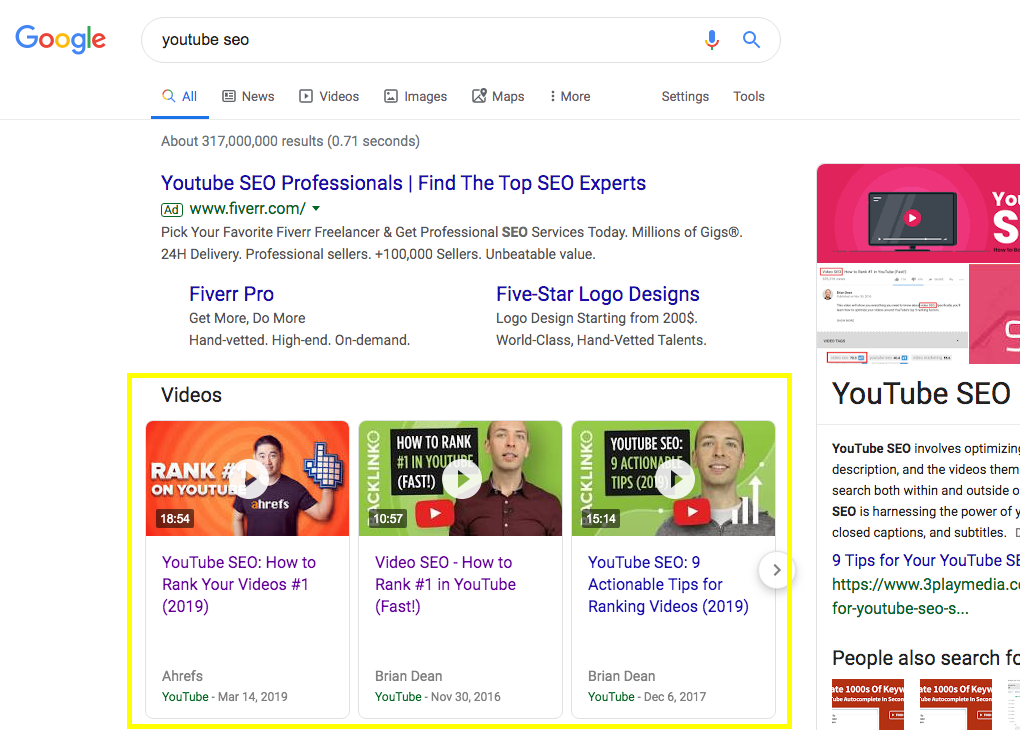The height and width of the screenshot is (730, 1020).
Task: Select the All tab
Action: point(180,96)
